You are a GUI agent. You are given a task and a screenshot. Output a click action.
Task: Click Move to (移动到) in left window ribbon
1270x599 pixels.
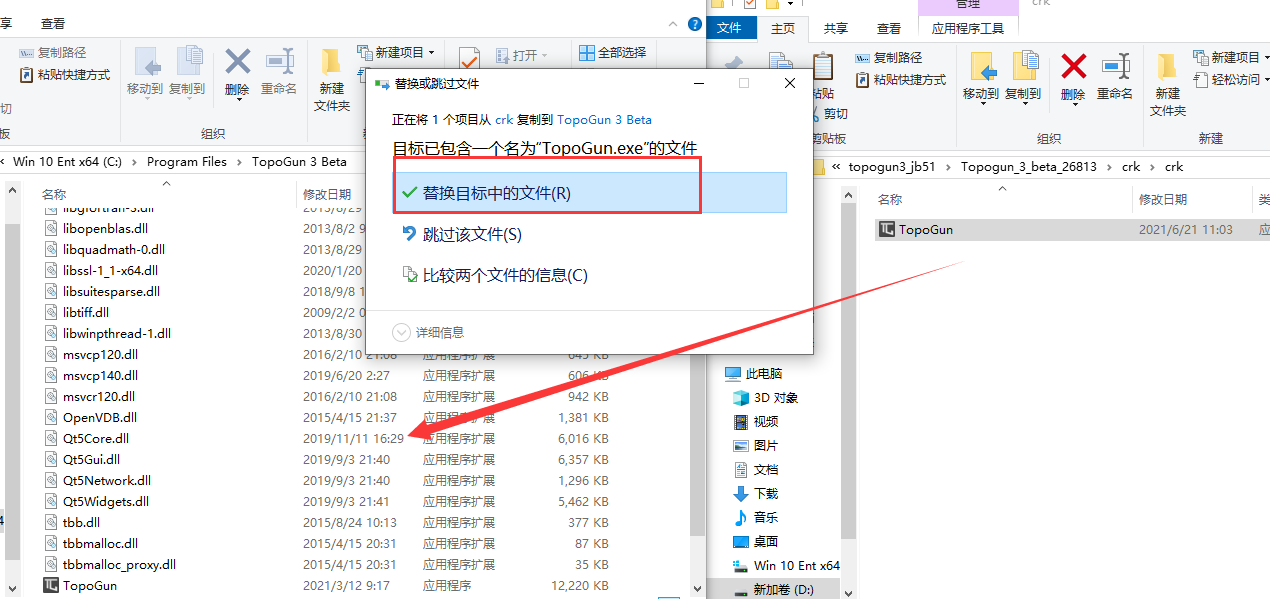(x=145, y=71)
